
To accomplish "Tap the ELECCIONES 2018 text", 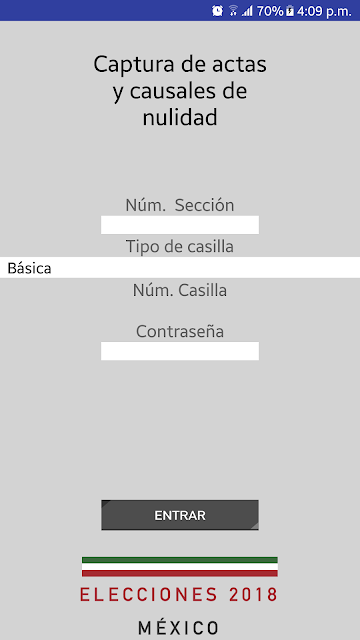I will click(179, 595).
